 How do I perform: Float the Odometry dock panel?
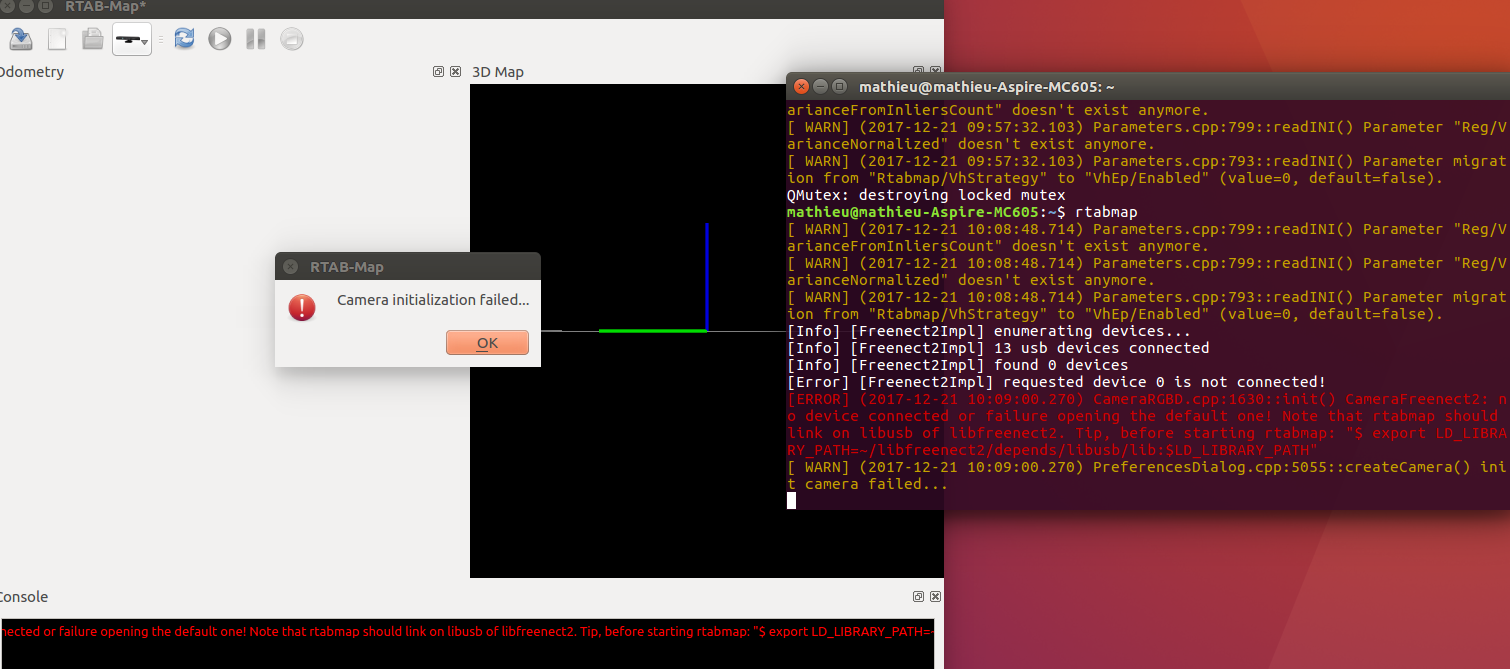[x=438, y=72]
